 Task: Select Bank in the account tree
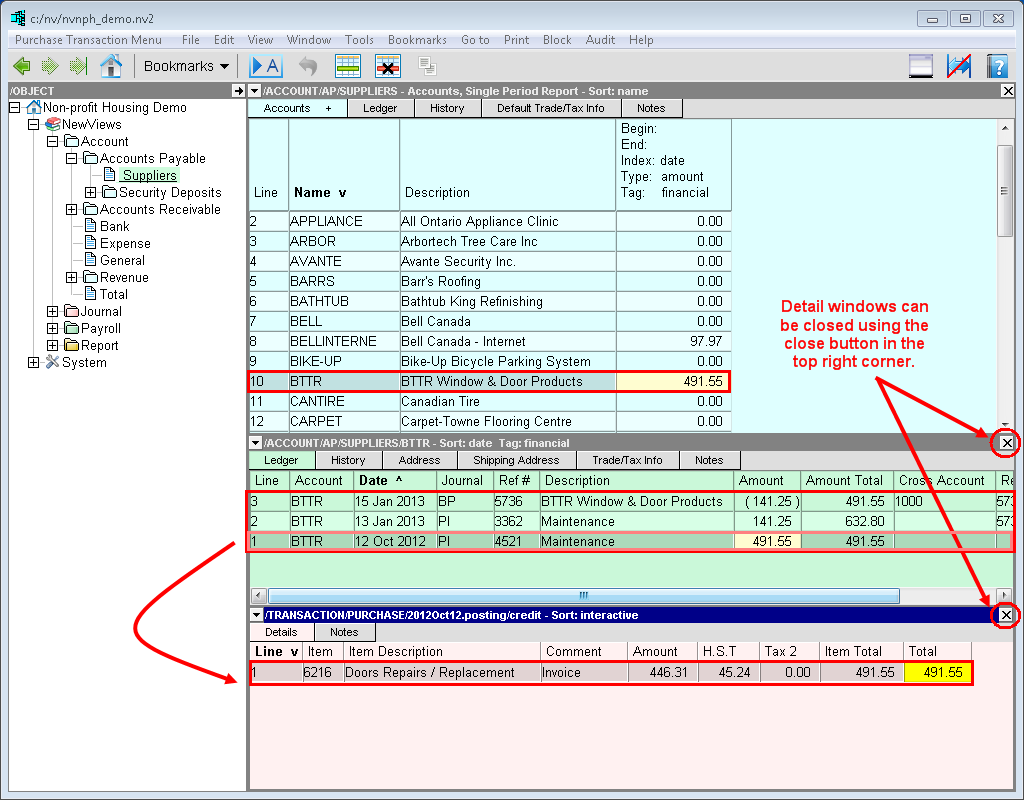tap(114, 227)
